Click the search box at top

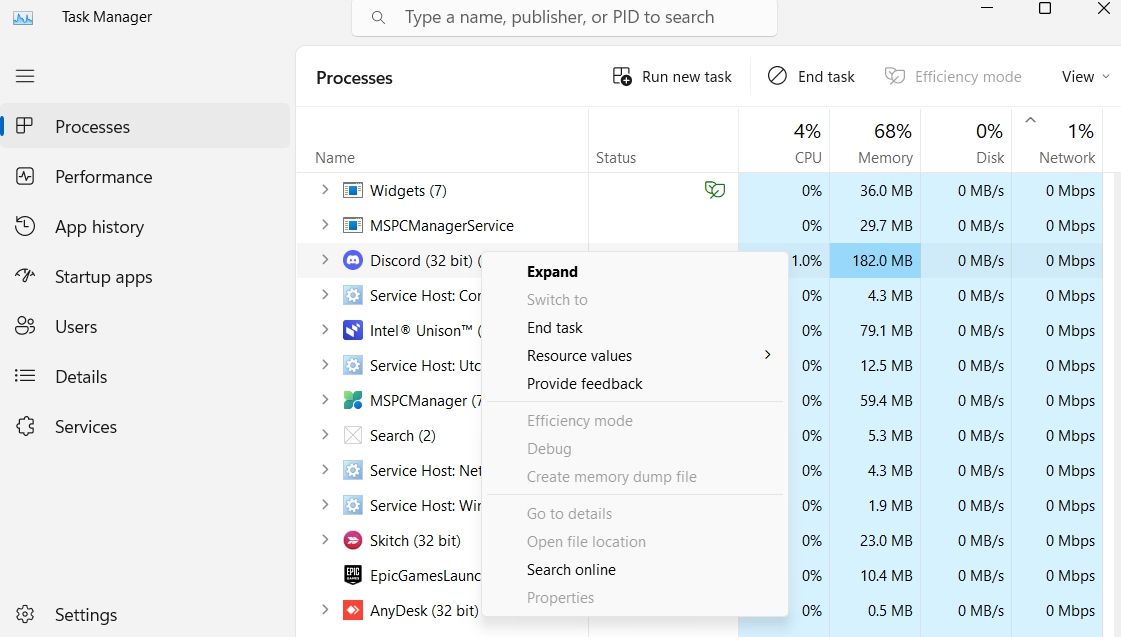[565, 17]
